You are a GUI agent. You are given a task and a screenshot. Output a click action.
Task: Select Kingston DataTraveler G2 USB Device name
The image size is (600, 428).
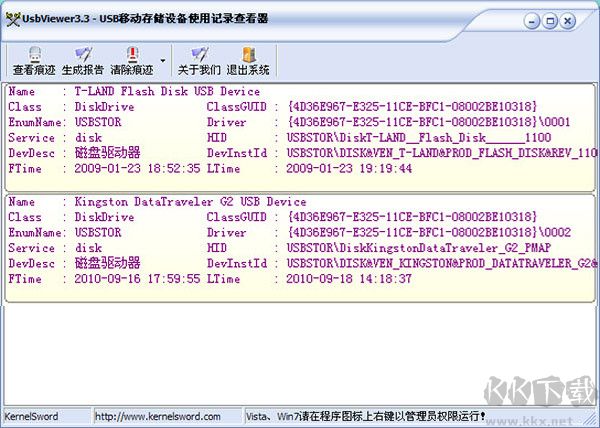(x=191, y=202)
